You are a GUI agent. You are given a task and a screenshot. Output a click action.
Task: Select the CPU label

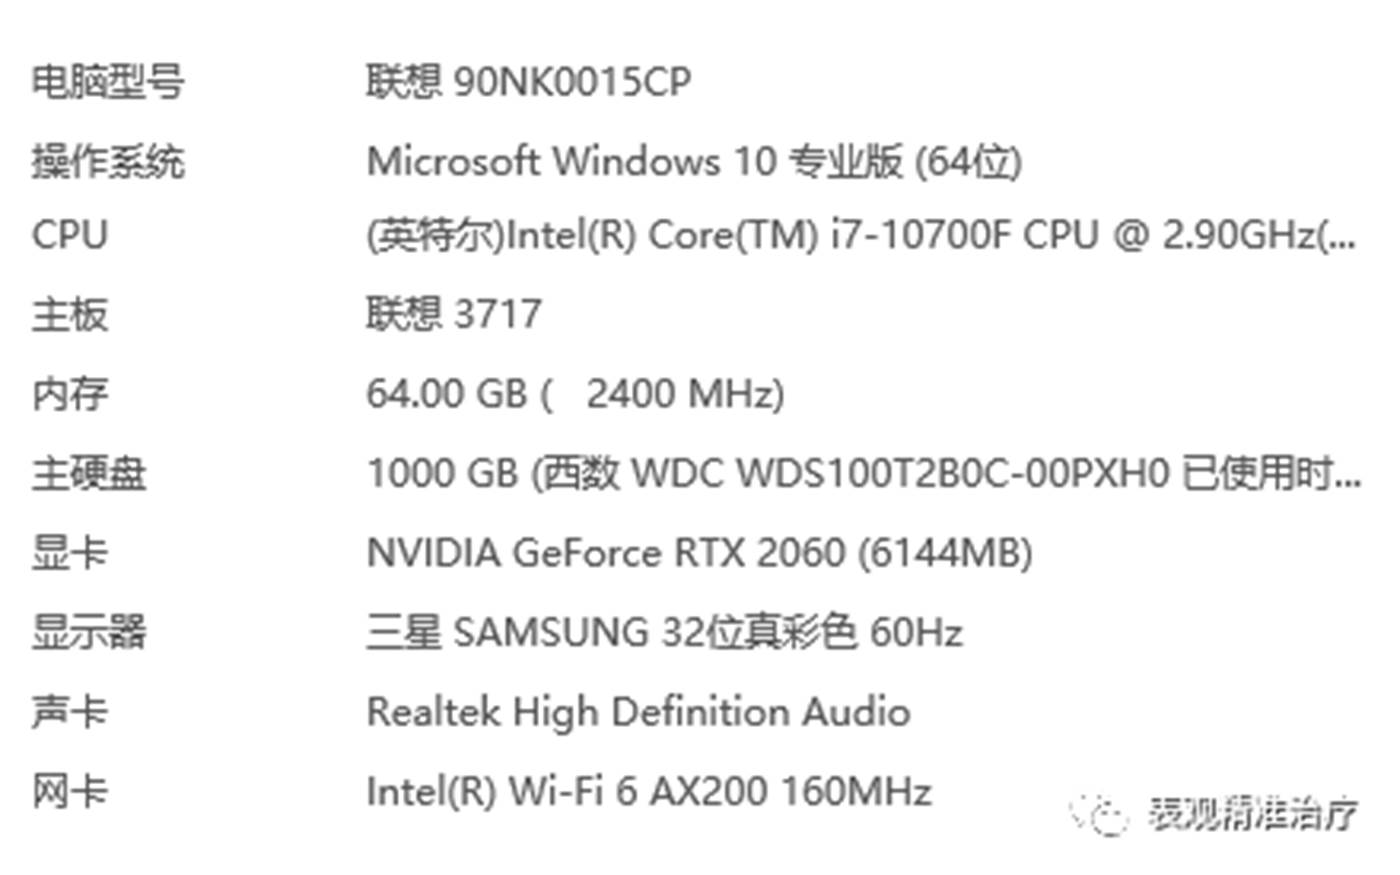click(69, 236)
